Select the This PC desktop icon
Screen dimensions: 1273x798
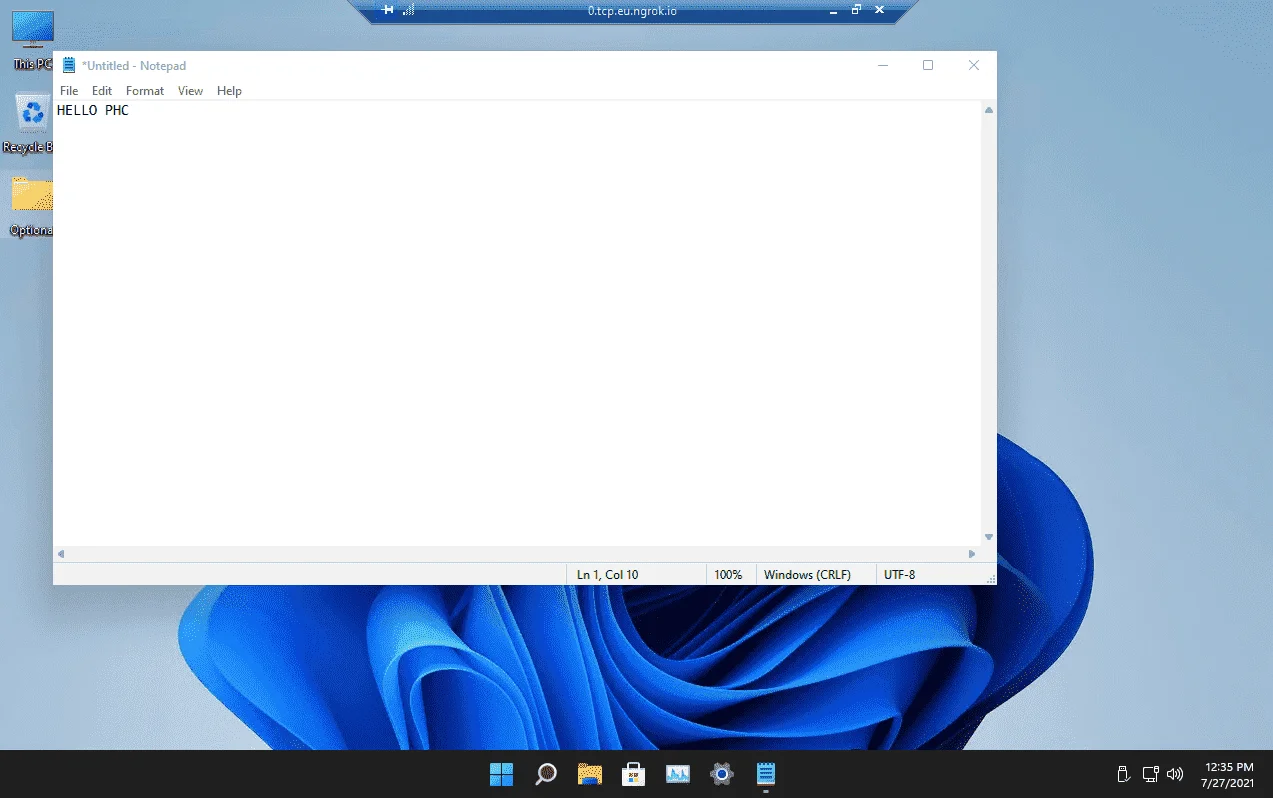(33, 40)
